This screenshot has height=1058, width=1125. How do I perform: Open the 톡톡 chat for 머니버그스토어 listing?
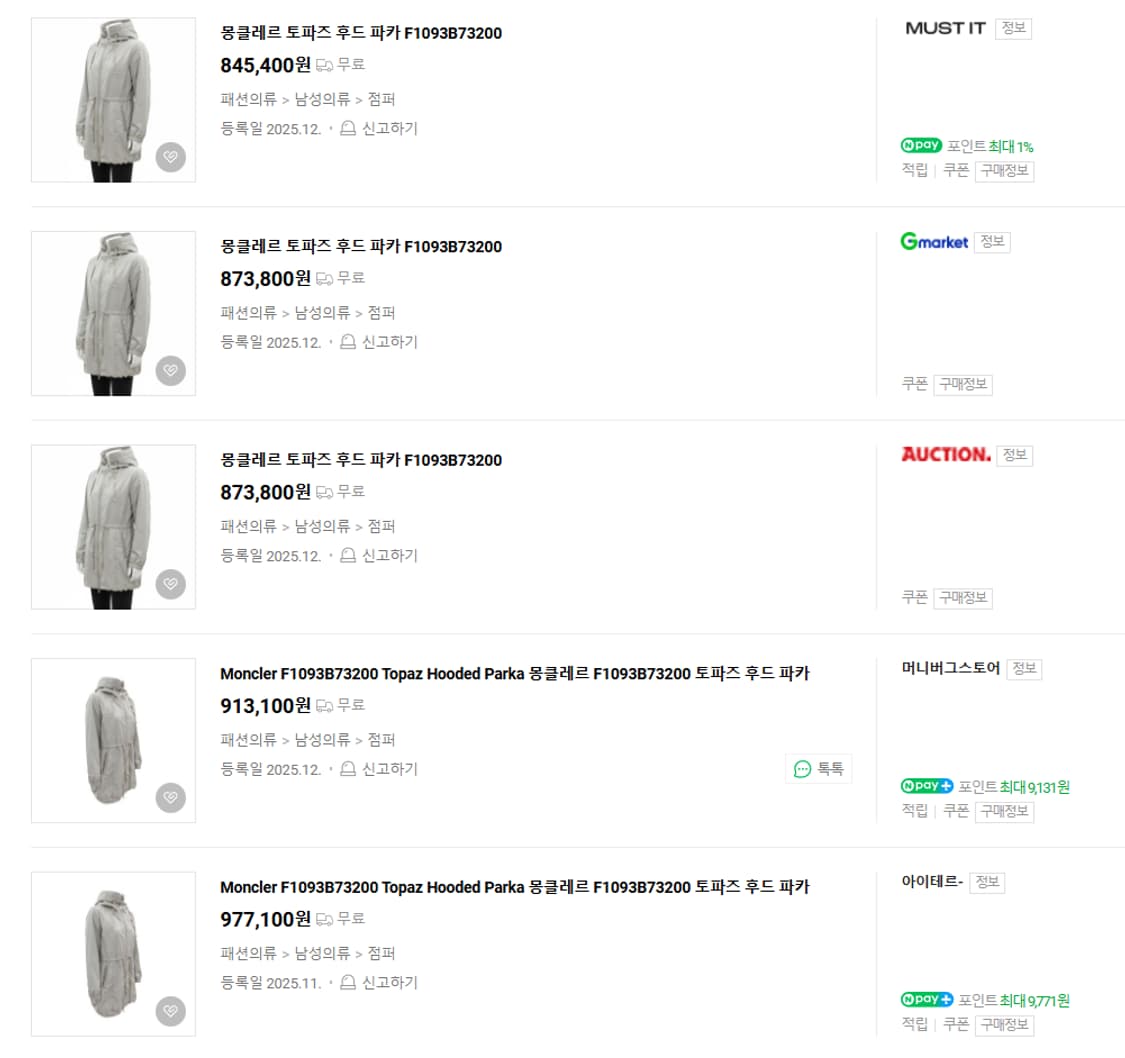[819, 769]
